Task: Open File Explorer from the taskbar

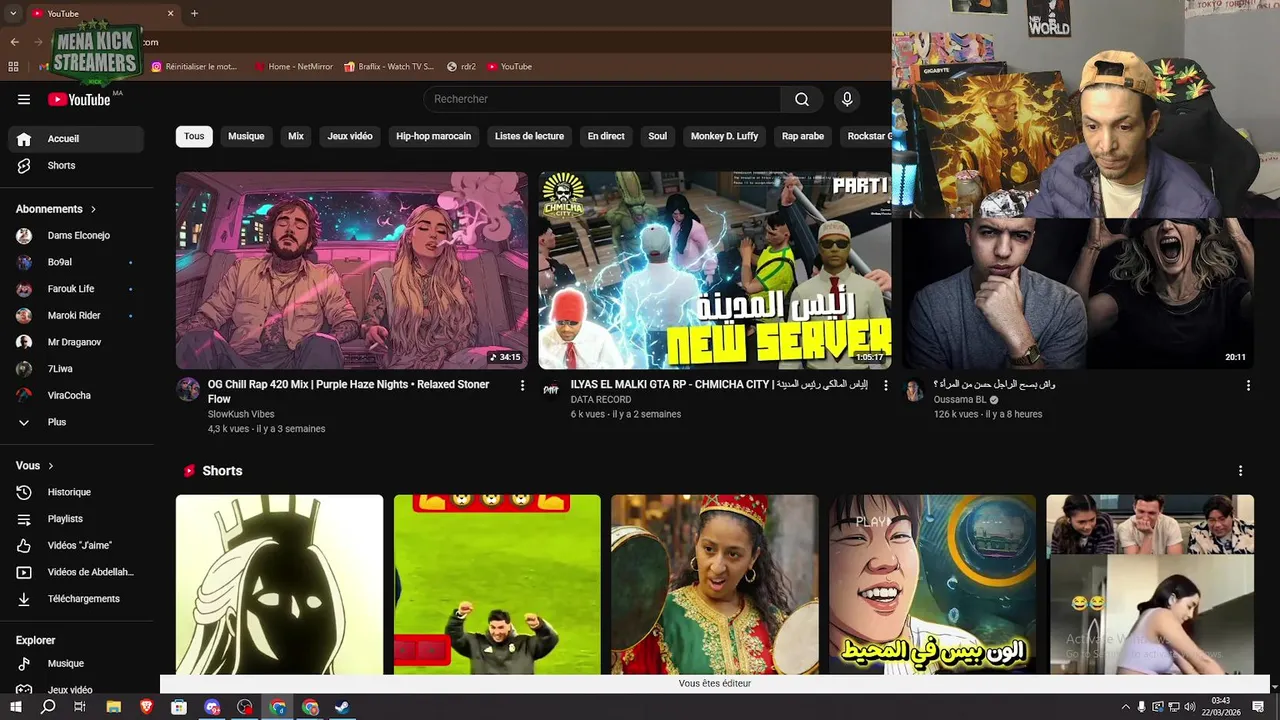Action: coord(114,707)
